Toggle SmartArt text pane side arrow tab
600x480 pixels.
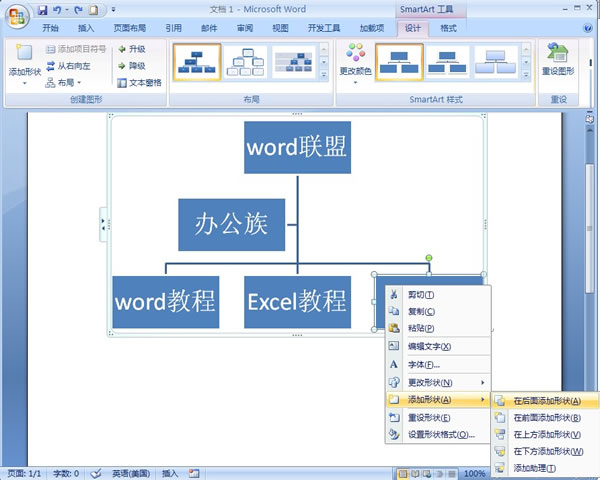pos(103,224)
